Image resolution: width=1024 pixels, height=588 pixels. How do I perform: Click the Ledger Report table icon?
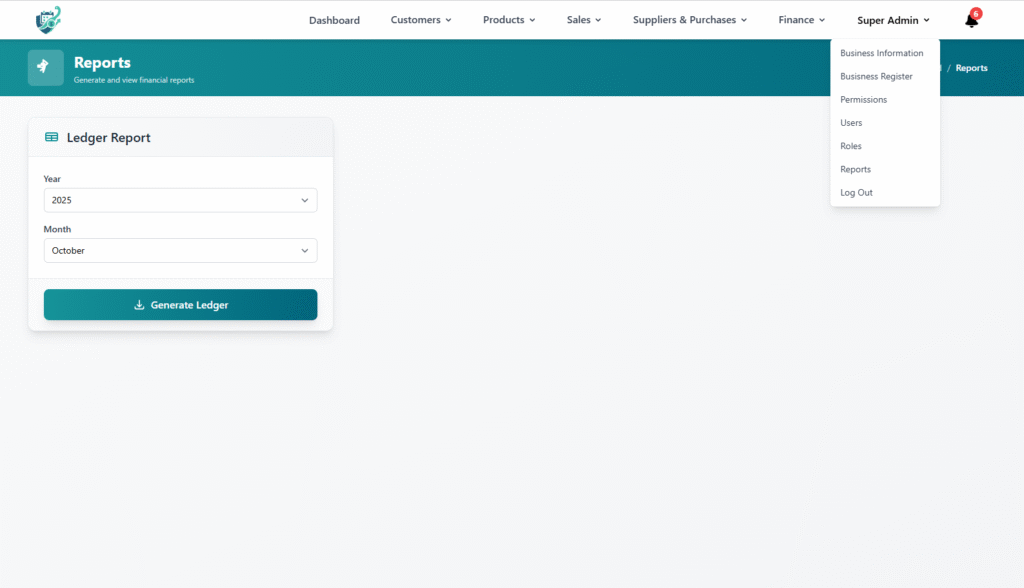coord(52,138)
